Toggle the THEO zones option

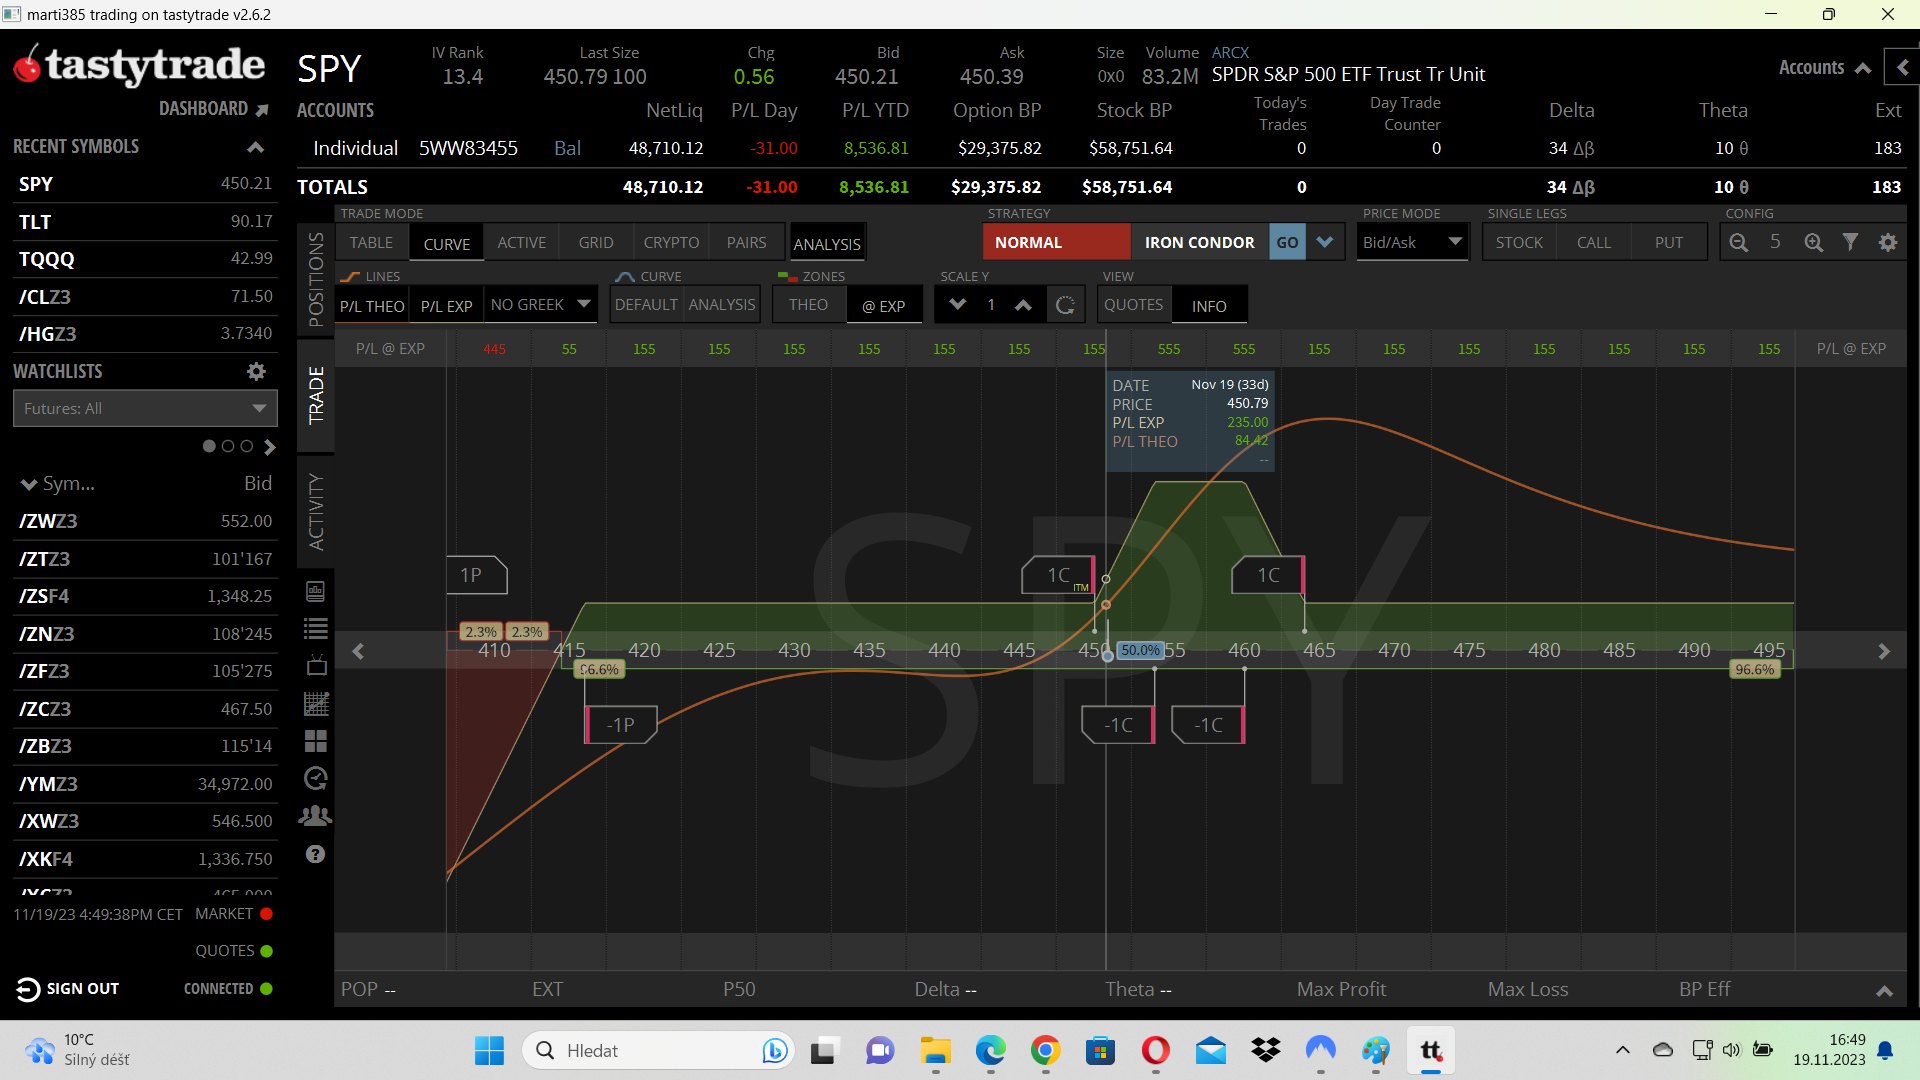click(808, 305)
